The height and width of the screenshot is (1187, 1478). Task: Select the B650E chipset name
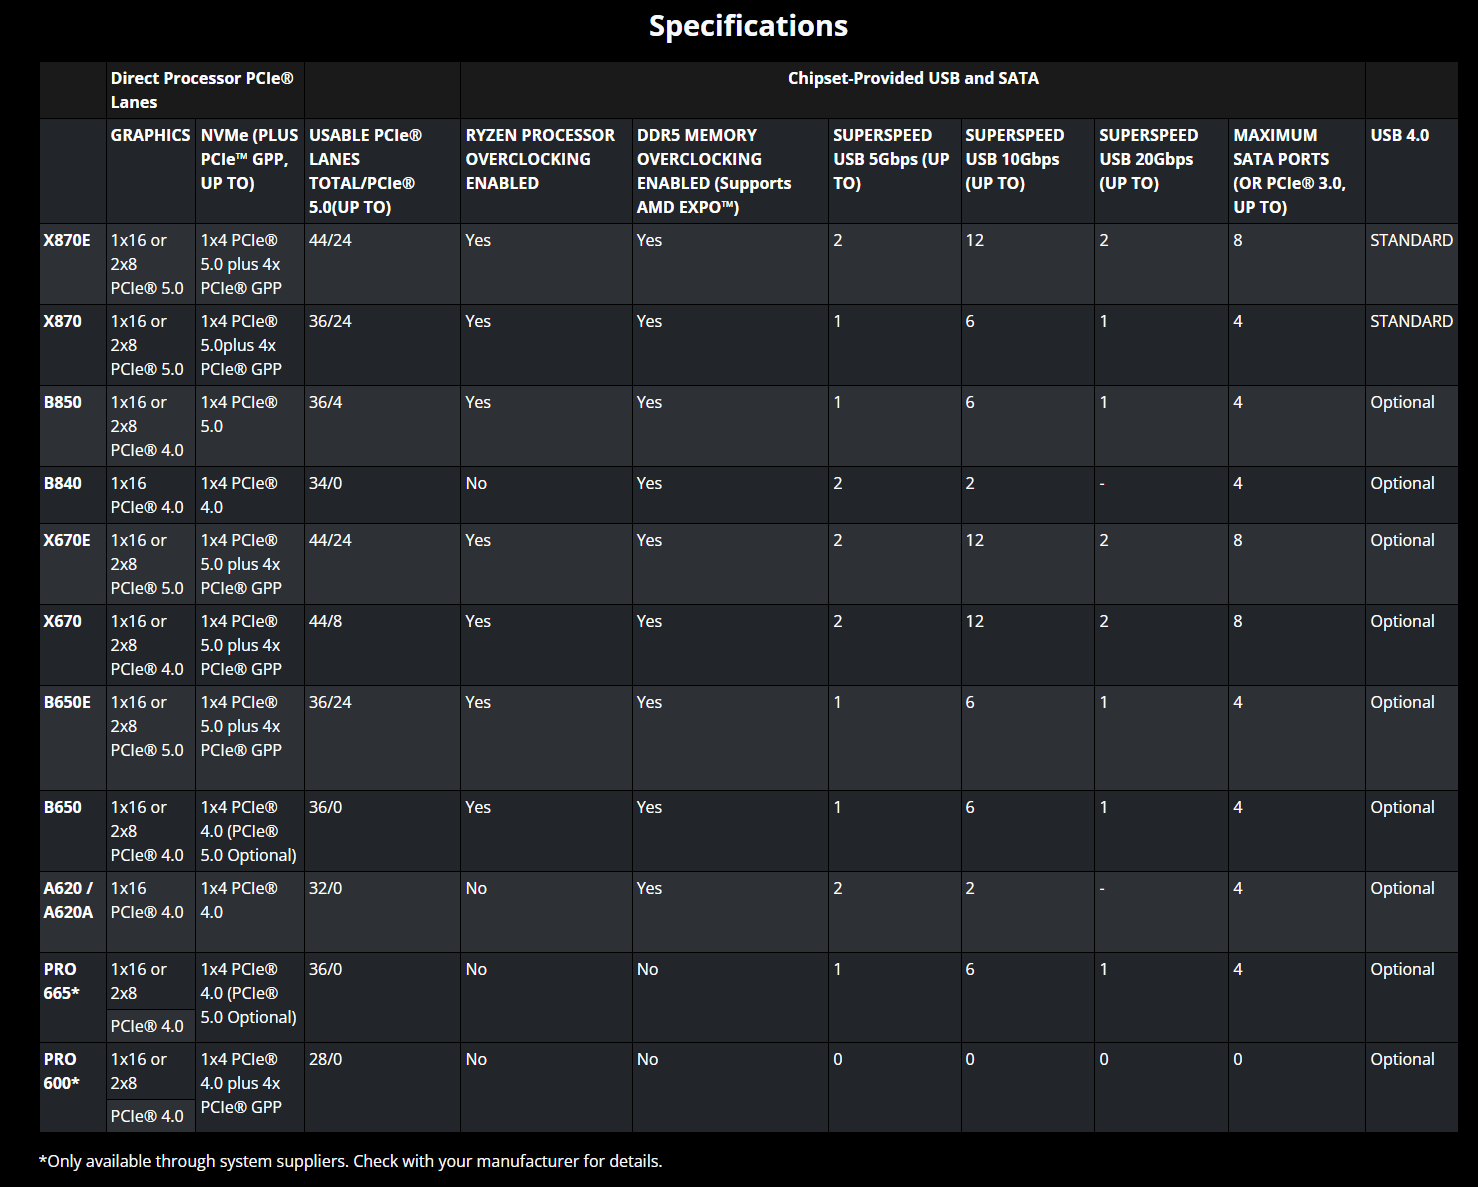pos(67,702)
